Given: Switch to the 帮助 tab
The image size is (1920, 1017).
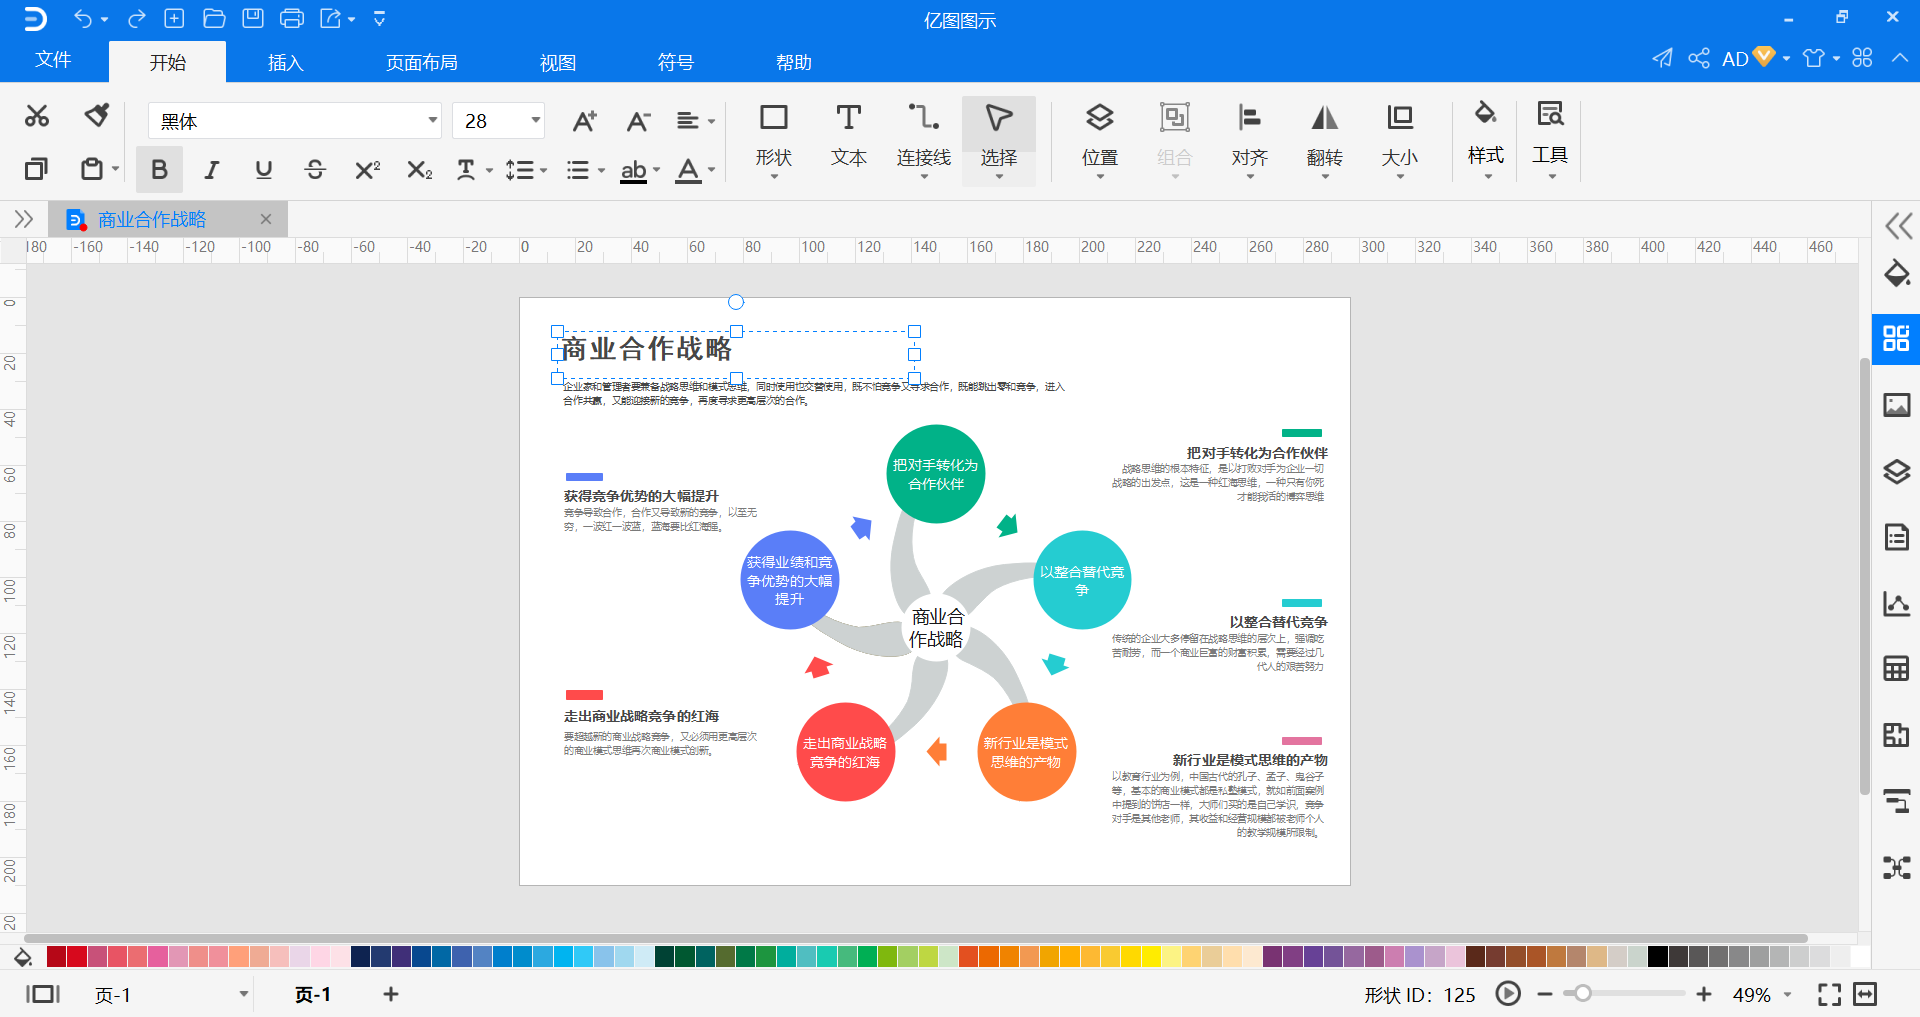Looking at the screenshot, I should (793, 62).
